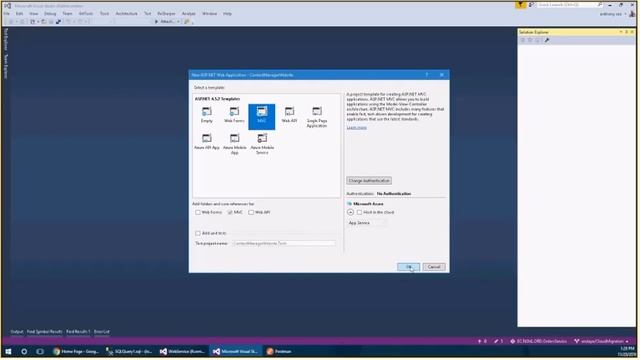The height and width of the screenshot is (360, 640).
Task: Click the wrench icon in Solution Explorer
Action: [547, 40]
